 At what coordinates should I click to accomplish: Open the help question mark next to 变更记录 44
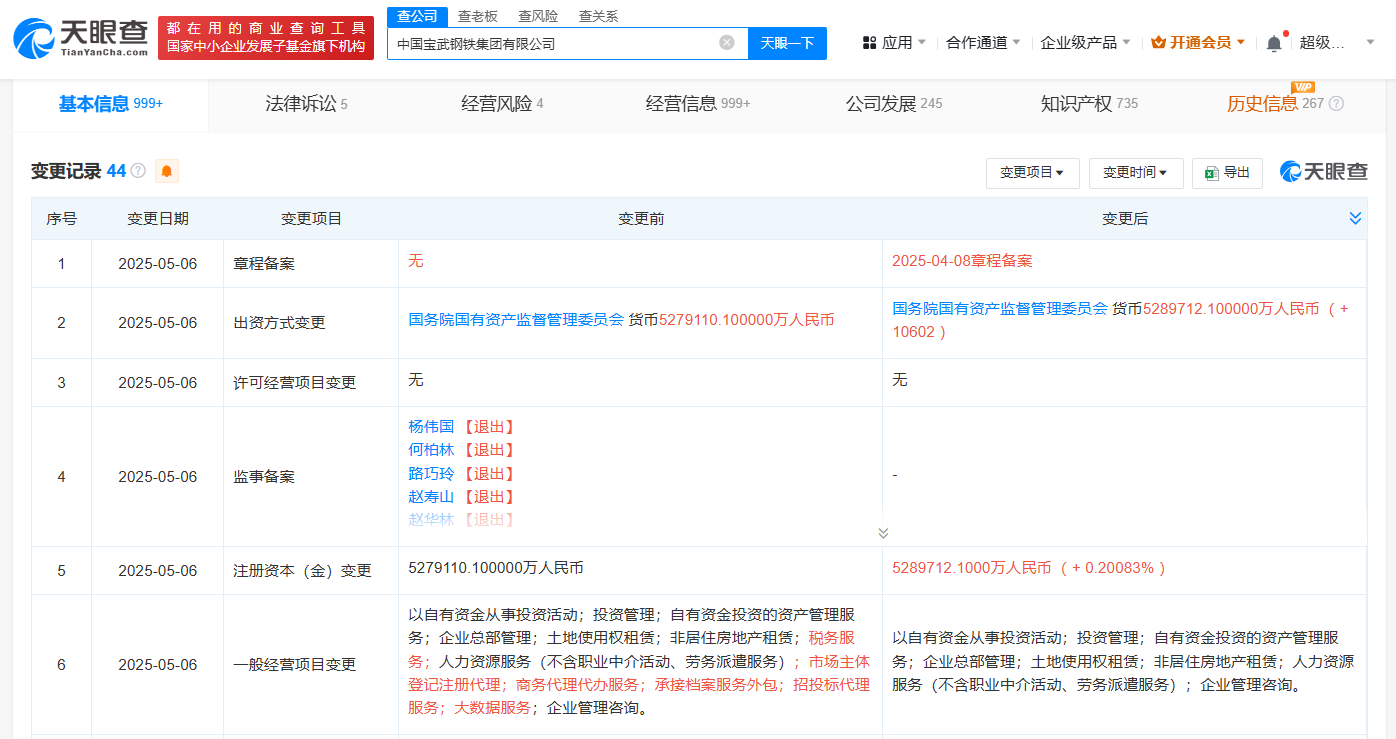pos(138,171)
